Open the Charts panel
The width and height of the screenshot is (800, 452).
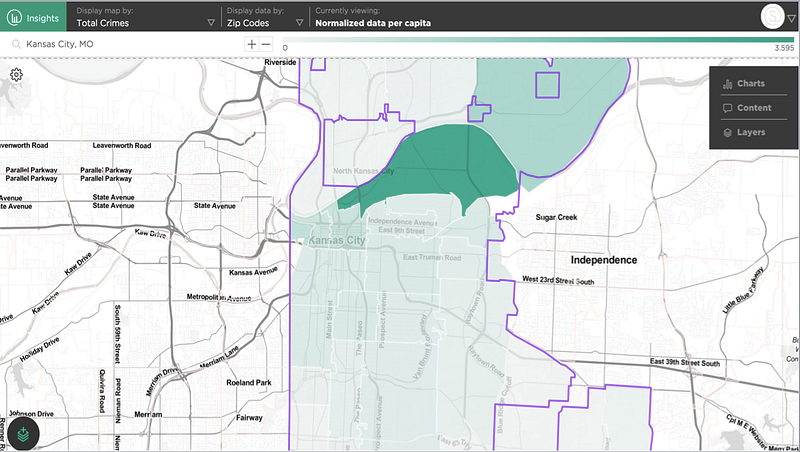click(754, 84)
